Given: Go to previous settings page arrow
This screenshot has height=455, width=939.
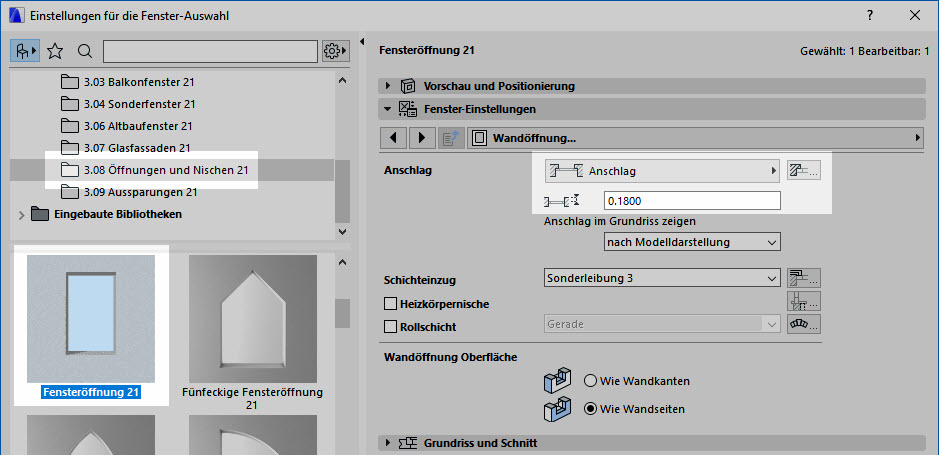Looking at the screenshot, I should pyautogui.click(x=393, y=138).
